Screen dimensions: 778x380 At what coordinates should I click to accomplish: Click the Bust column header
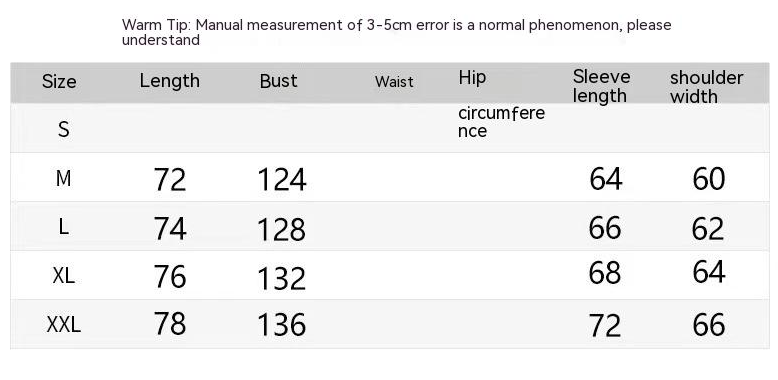pyautogui.click(x=278, y=81)
